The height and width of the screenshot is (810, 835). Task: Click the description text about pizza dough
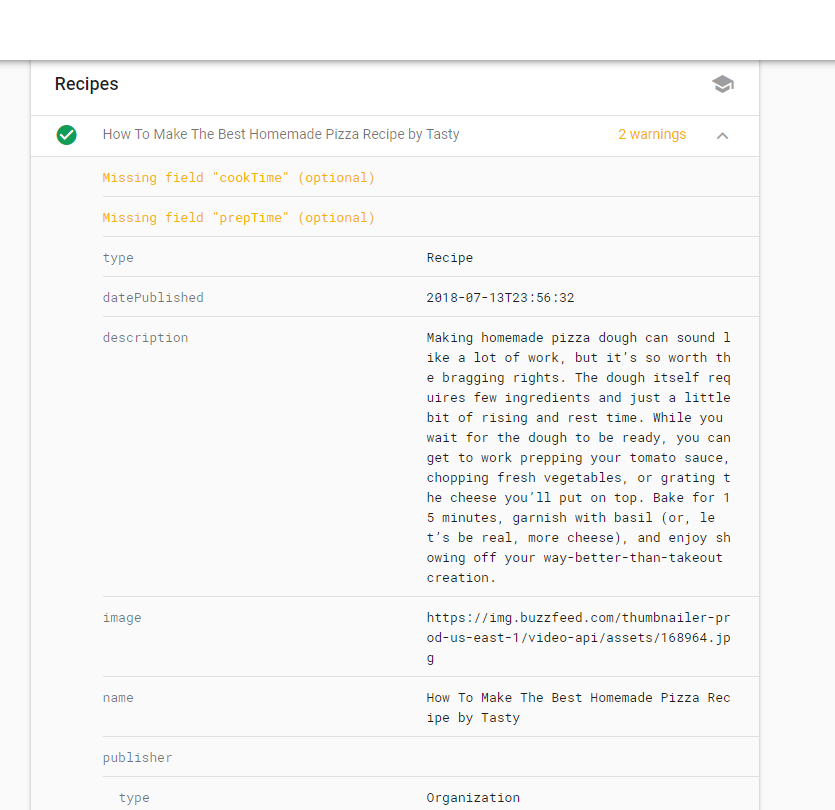click(x=578, y=457)
